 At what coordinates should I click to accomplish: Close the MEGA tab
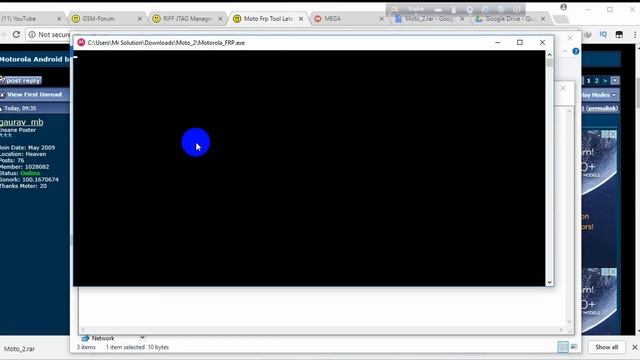382,19
